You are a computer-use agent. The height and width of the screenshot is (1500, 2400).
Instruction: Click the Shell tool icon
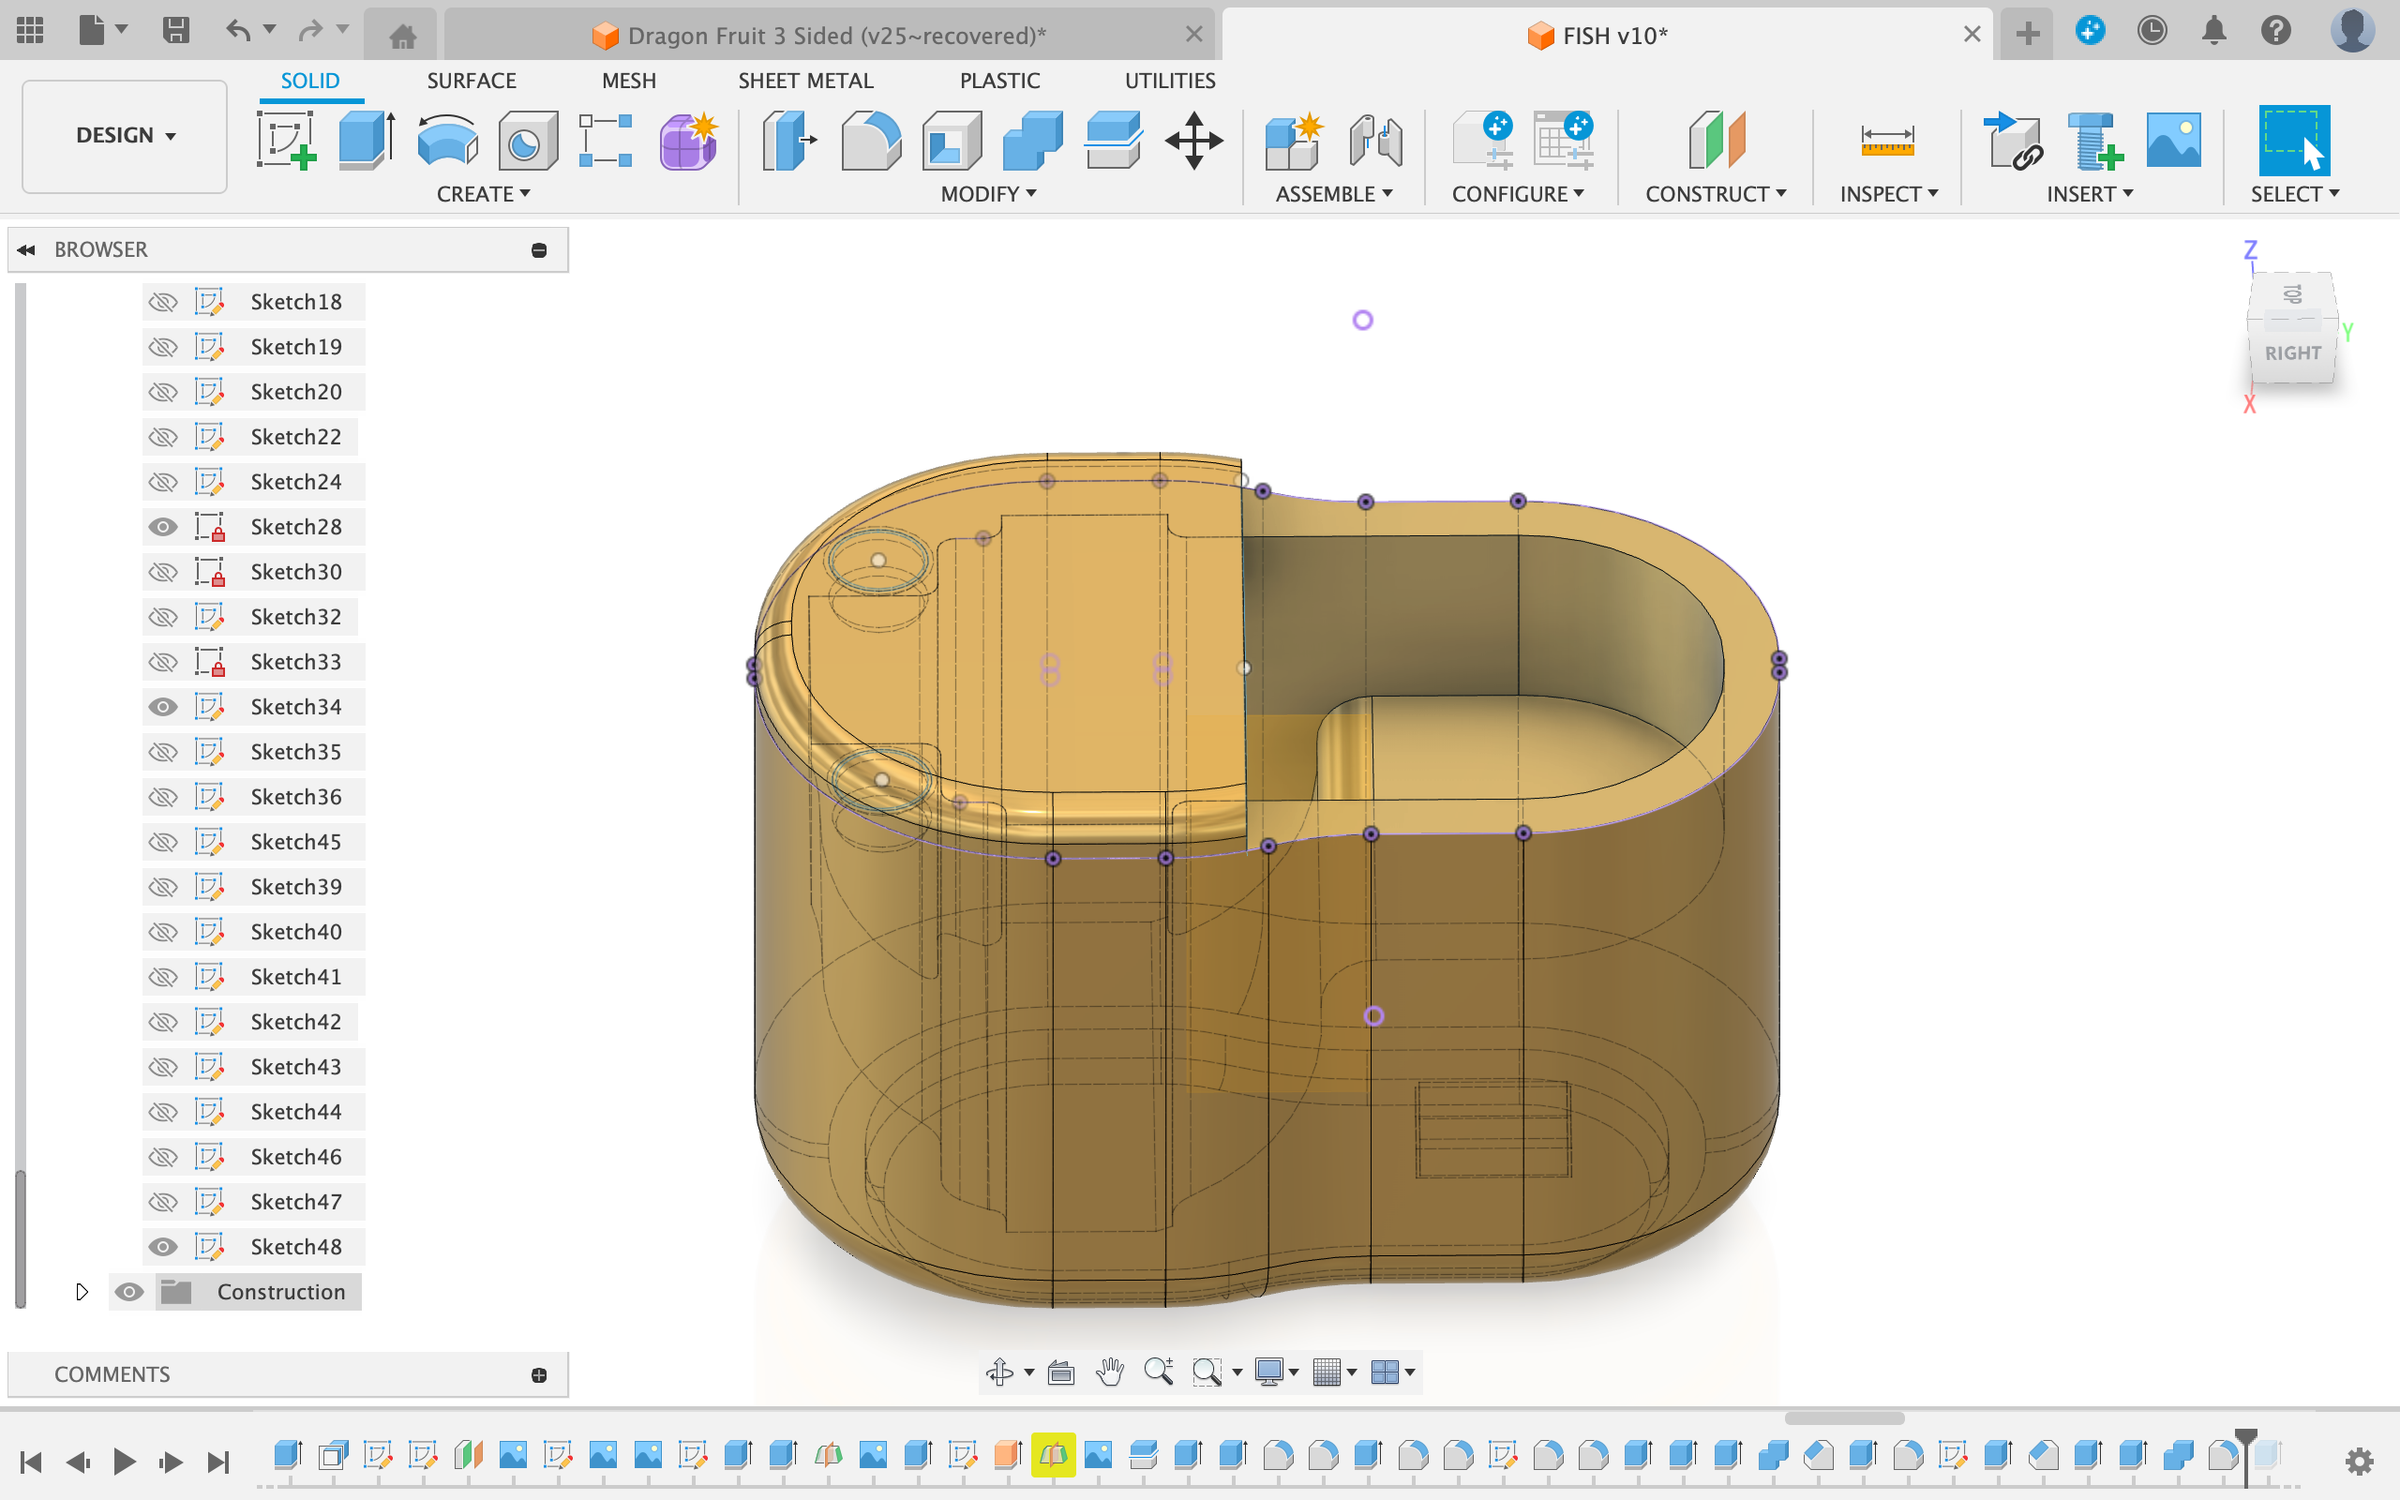click(x=951, y=140)
